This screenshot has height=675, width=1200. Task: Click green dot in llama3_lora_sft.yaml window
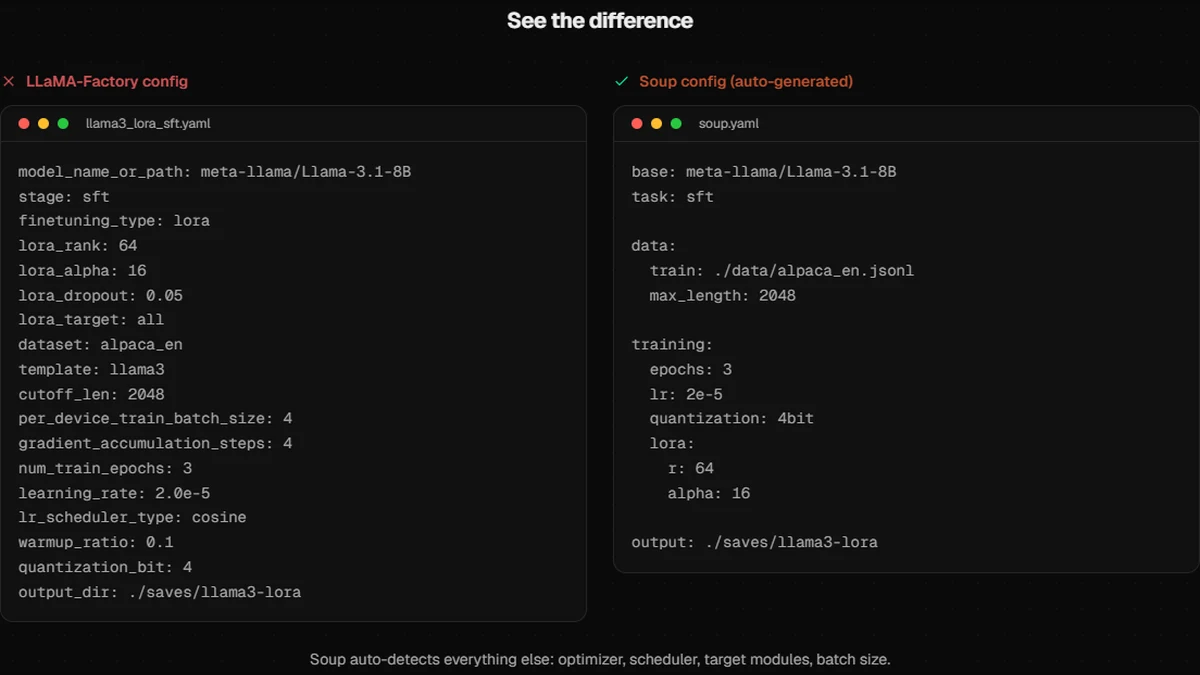tap(63, 124)
